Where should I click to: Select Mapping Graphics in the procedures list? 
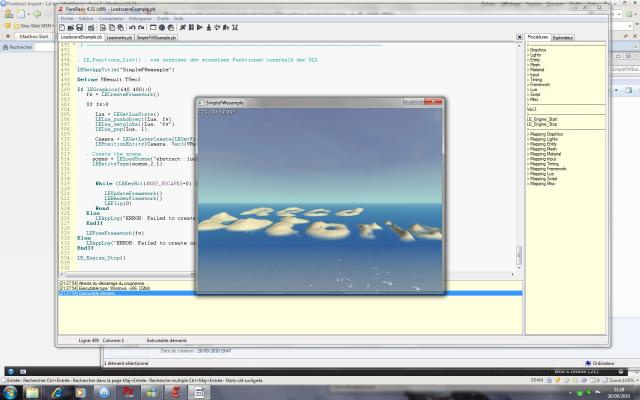tap(547, 132)
